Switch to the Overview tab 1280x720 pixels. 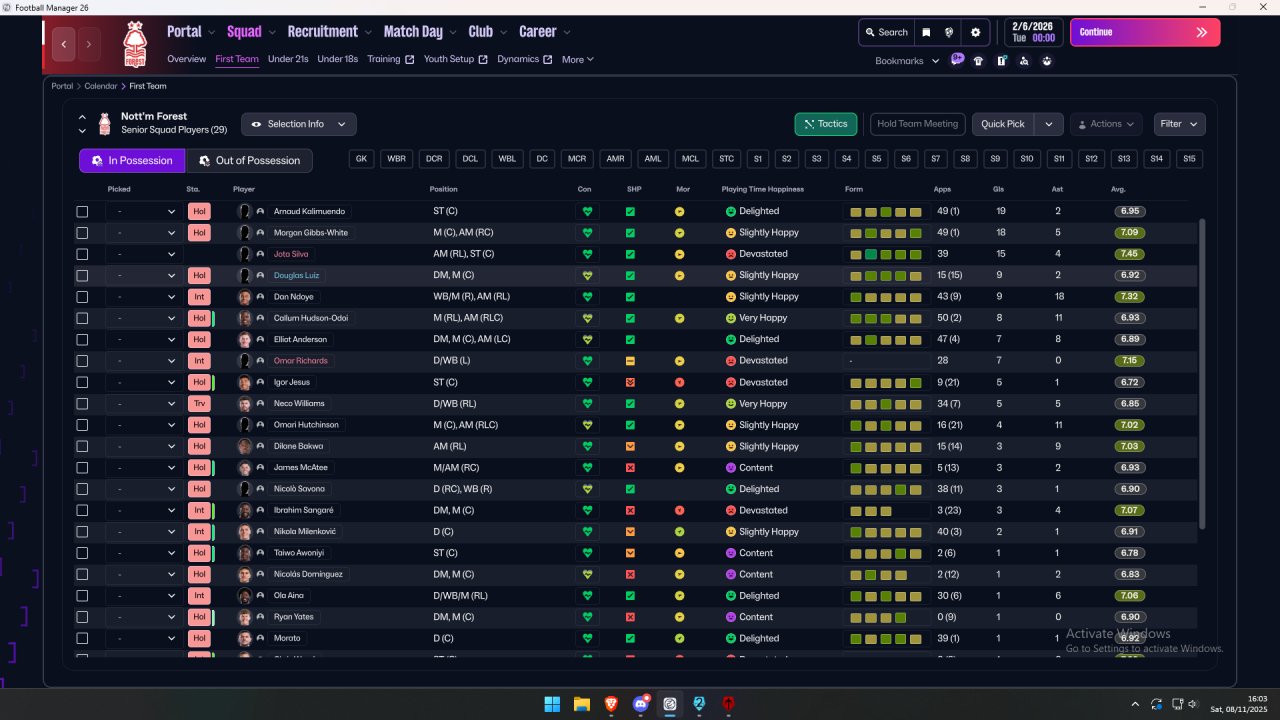click(x=187, y=59)
